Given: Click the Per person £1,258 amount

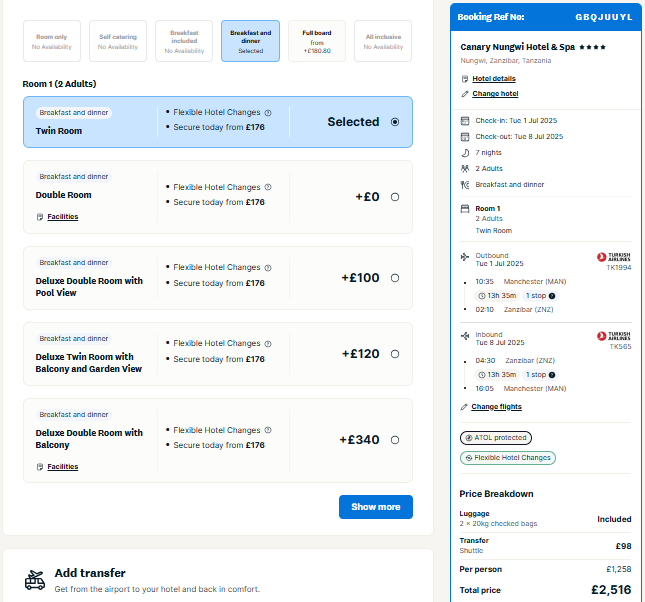Looking at the screenshot, I should click(619, 569).
